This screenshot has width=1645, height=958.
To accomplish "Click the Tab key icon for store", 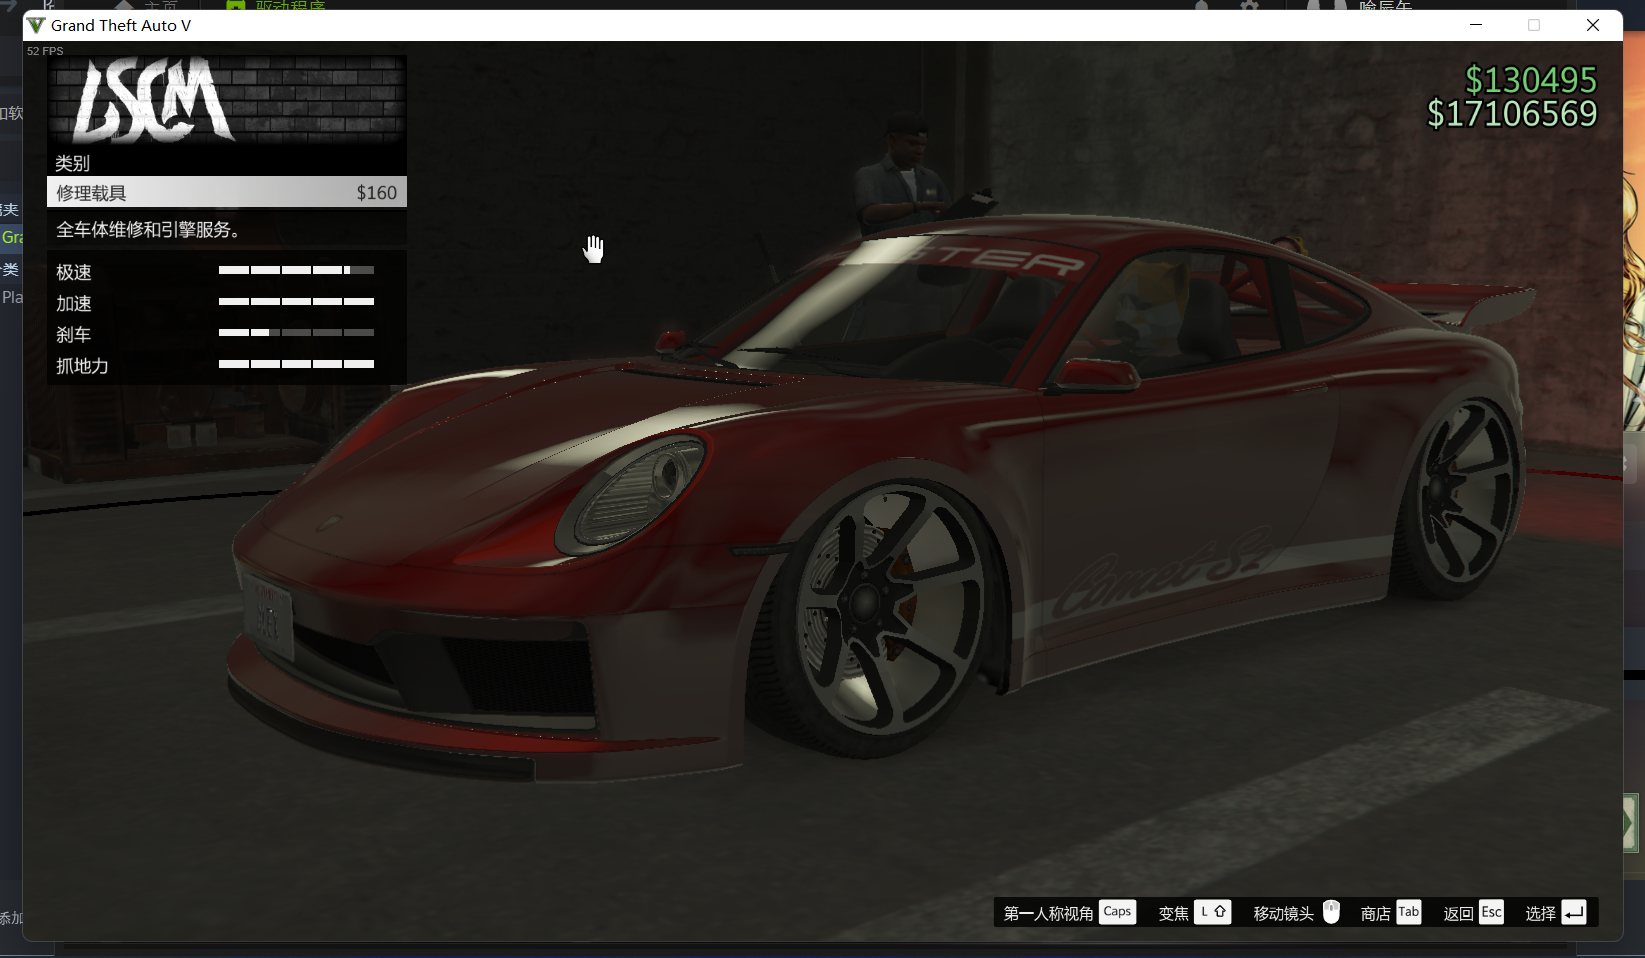I will (1408, 912).
